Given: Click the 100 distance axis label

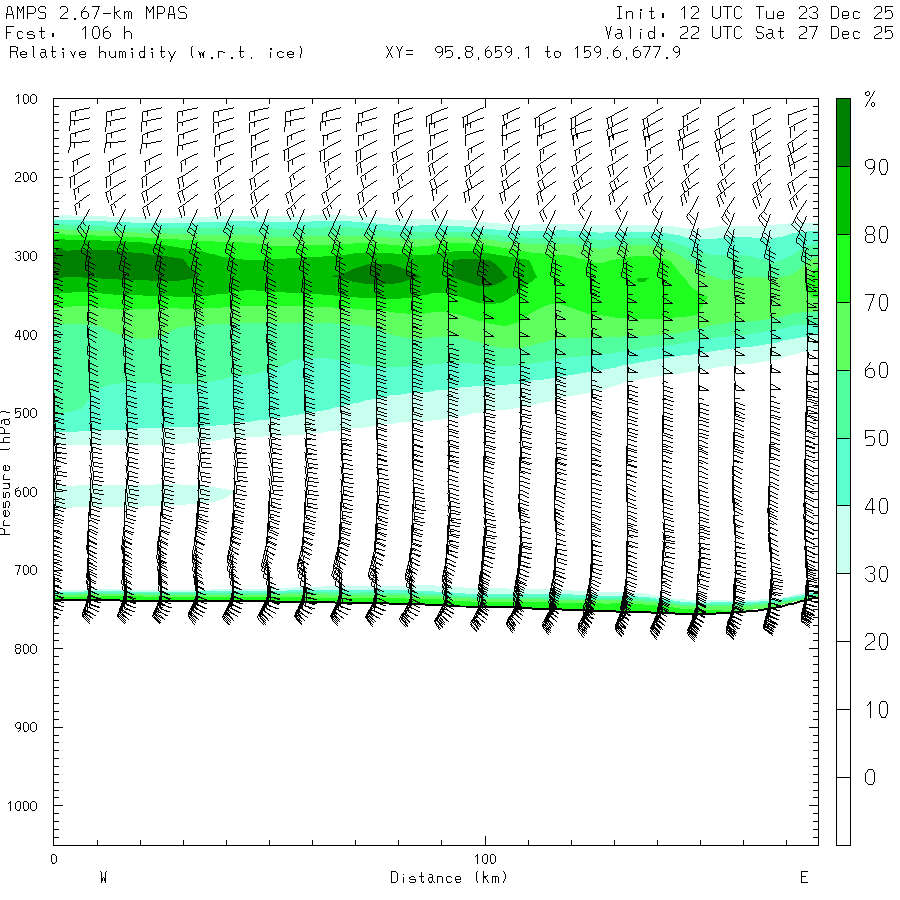Looking at the screenshot, I should tap(486, 859).
